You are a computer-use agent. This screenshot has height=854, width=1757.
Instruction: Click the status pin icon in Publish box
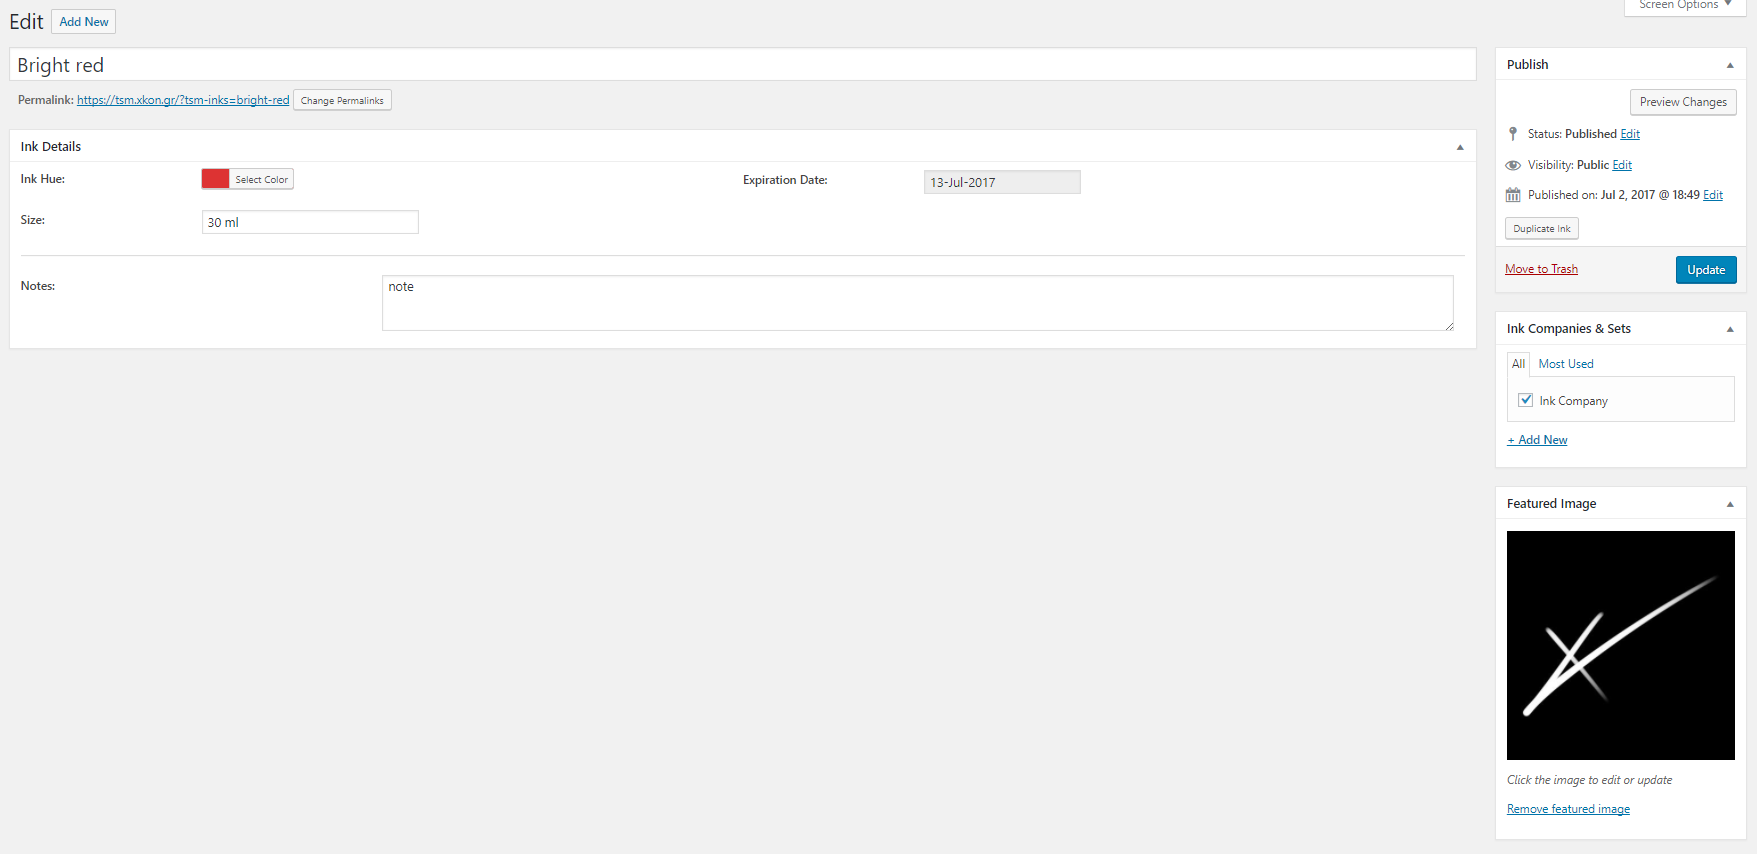pos(1513,134)
